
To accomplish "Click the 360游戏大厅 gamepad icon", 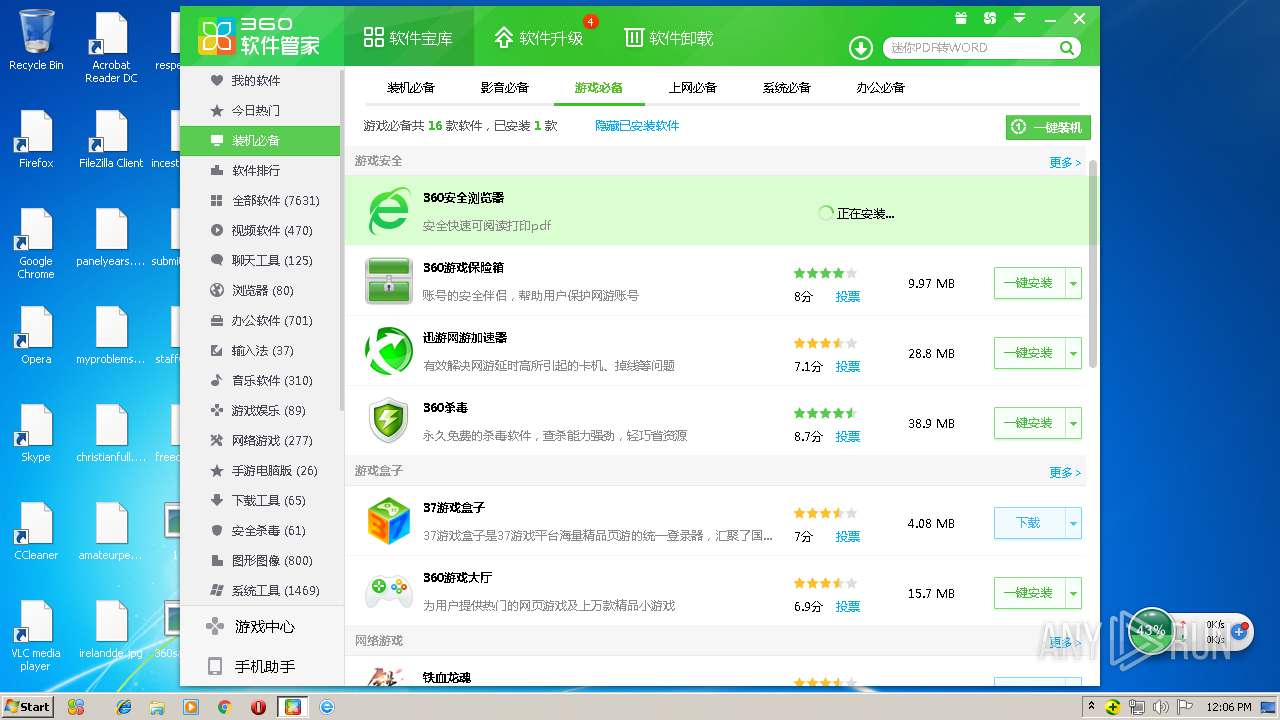I will (389, 591).
